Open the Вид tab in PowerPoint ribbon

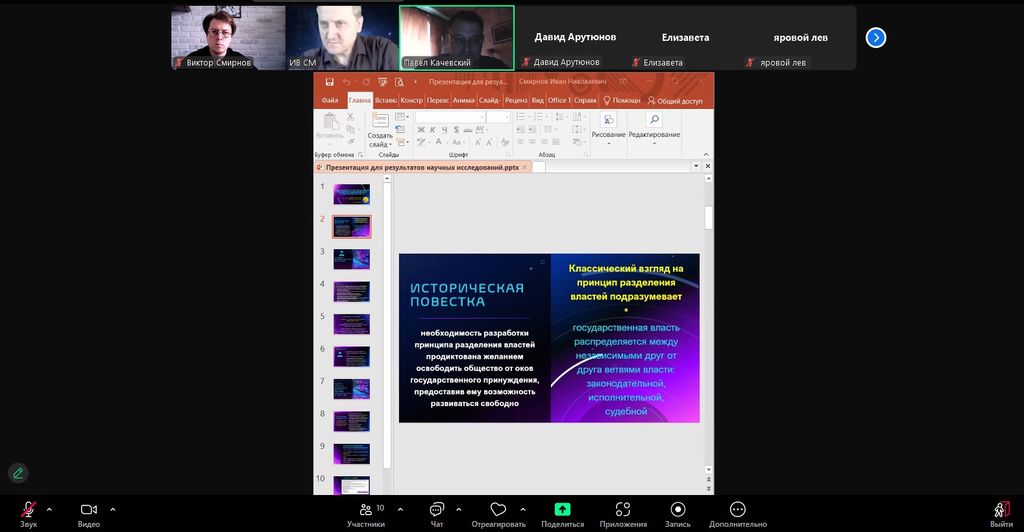(537, 100)
